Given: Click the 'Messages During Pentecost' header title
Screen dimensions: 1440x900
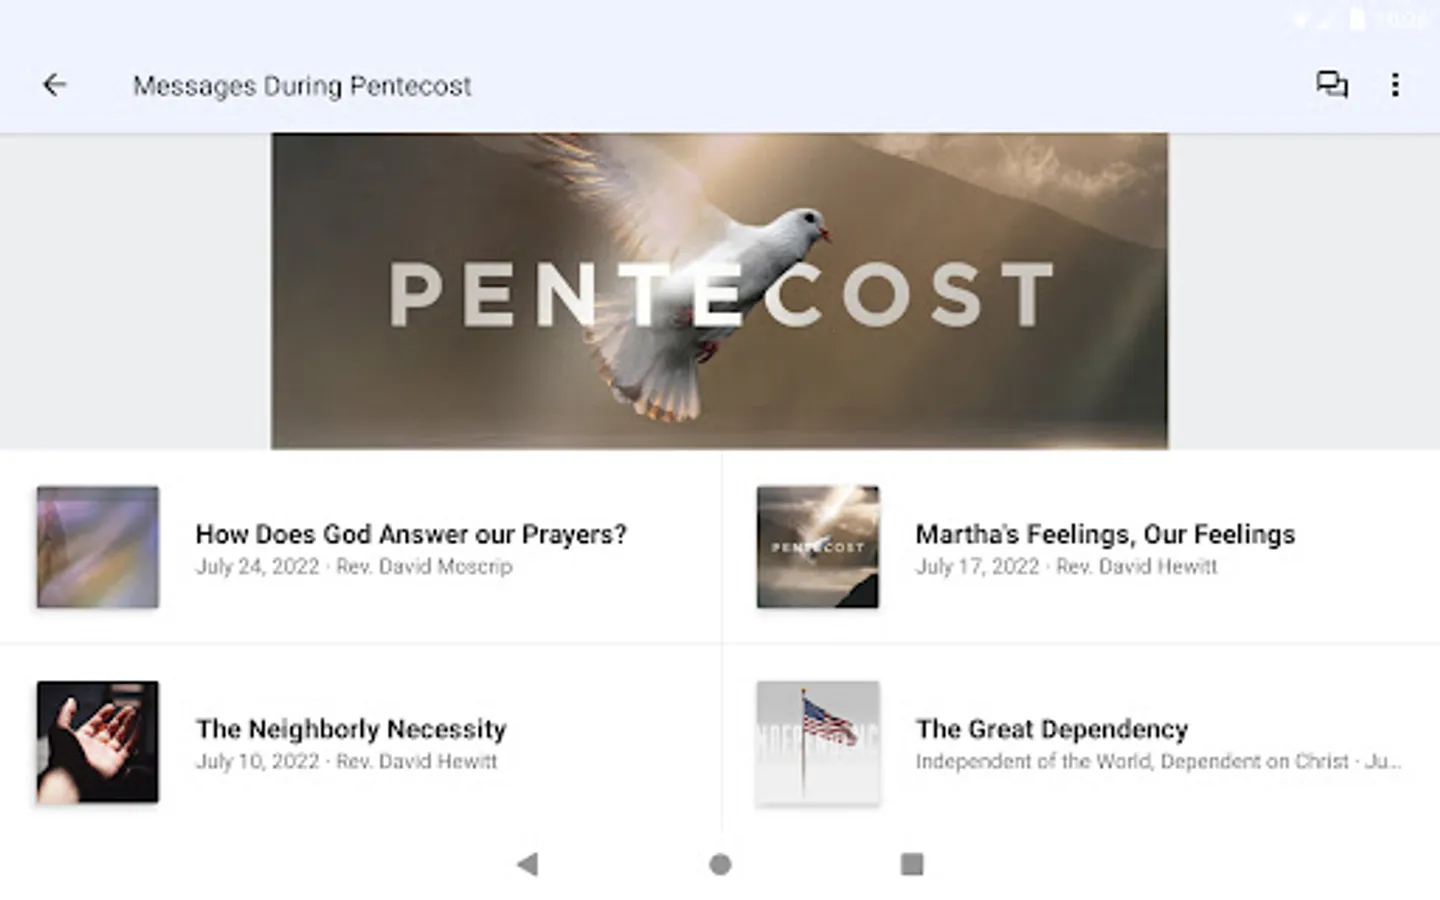Looking at the screenshot, I should click(x=302, y=86).
